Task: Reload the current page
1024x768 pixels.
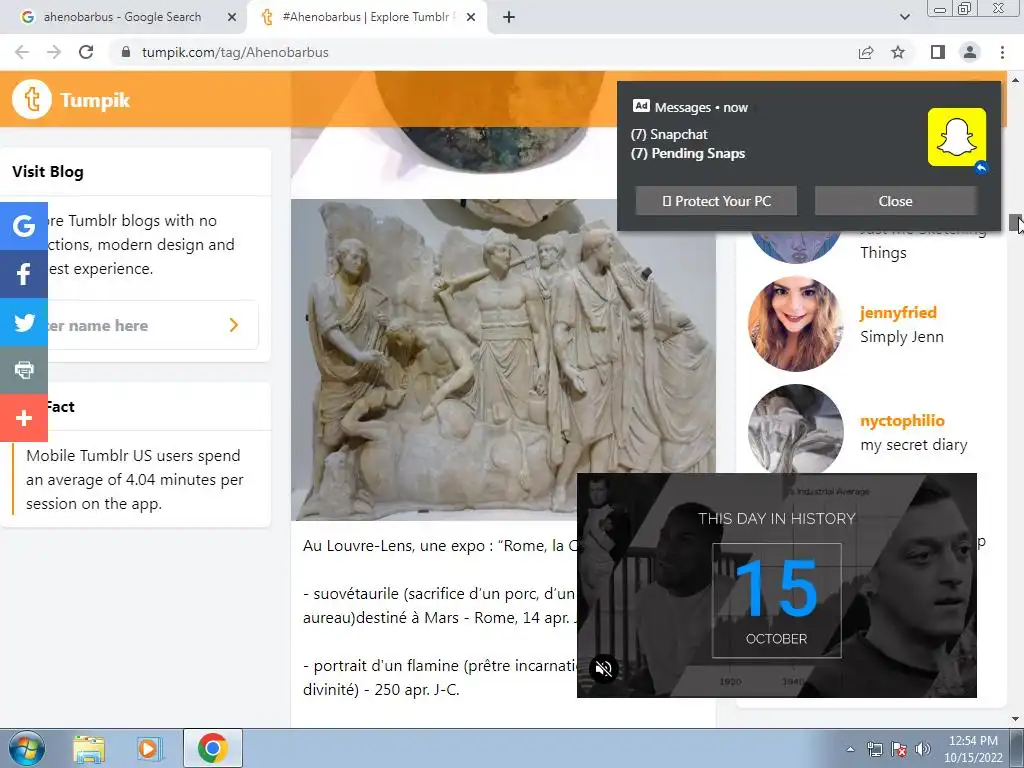Action: click(86, 52)
